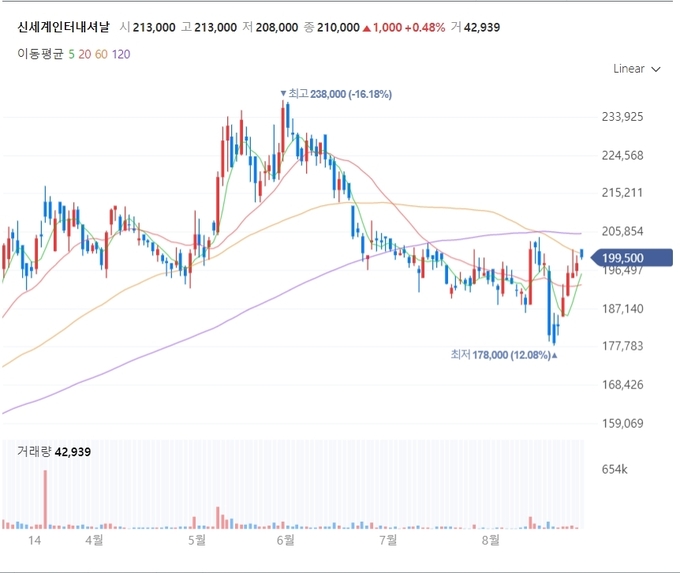Click the 654k volume axis label
The image size is (680, 573).
click(x=615, y=469)
